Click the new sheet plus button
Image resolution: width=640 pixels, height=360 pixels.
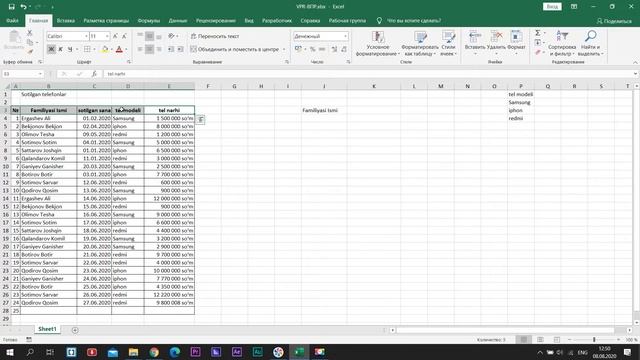point(75,330)
